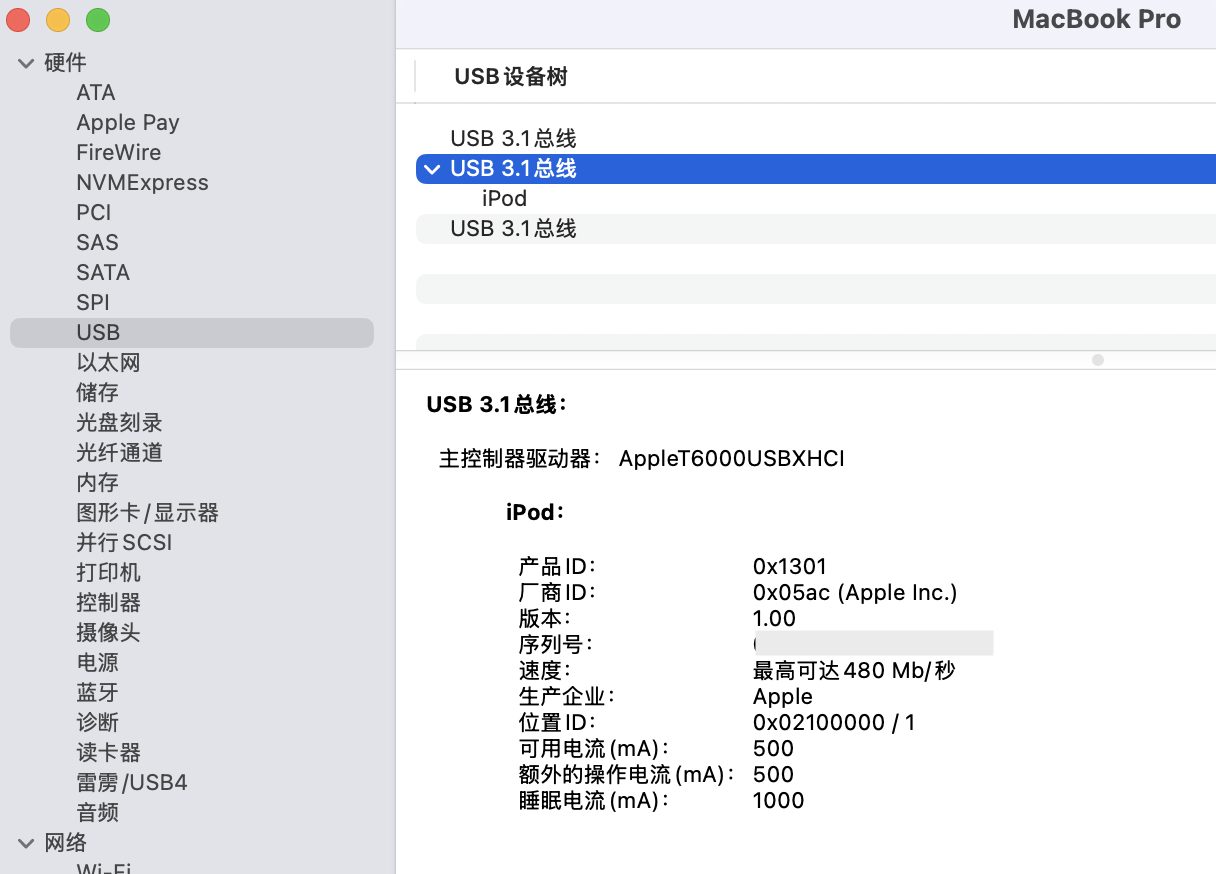Select 电源 in the sidebar
1216x874 pixels.
[x=98, y=663]
